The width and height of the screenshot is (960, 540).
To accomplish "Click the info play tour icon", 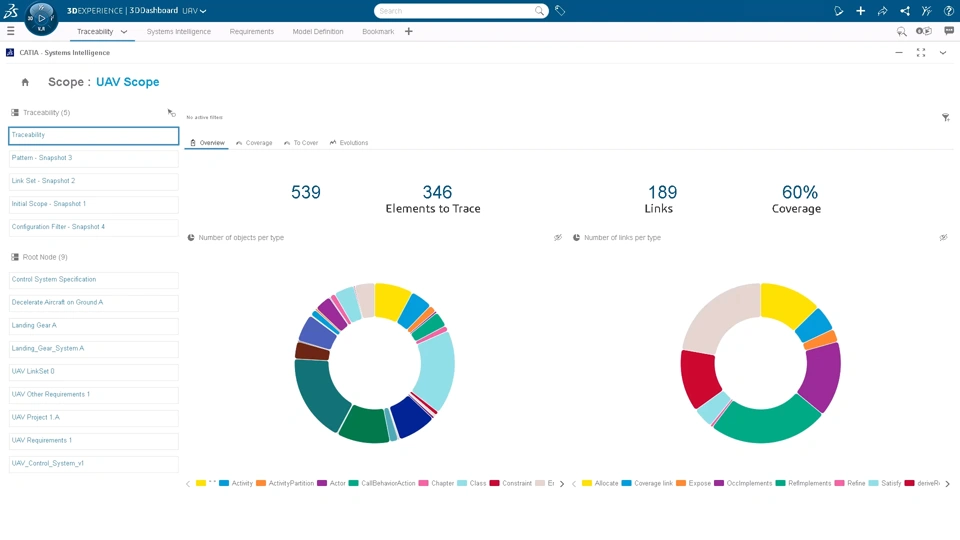I will pos(923,31).
